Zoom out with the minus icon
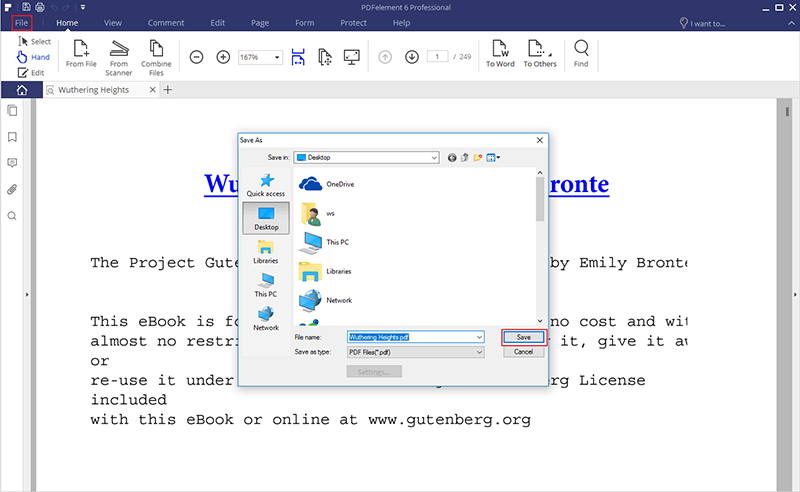800x492 pixels. 196,57
